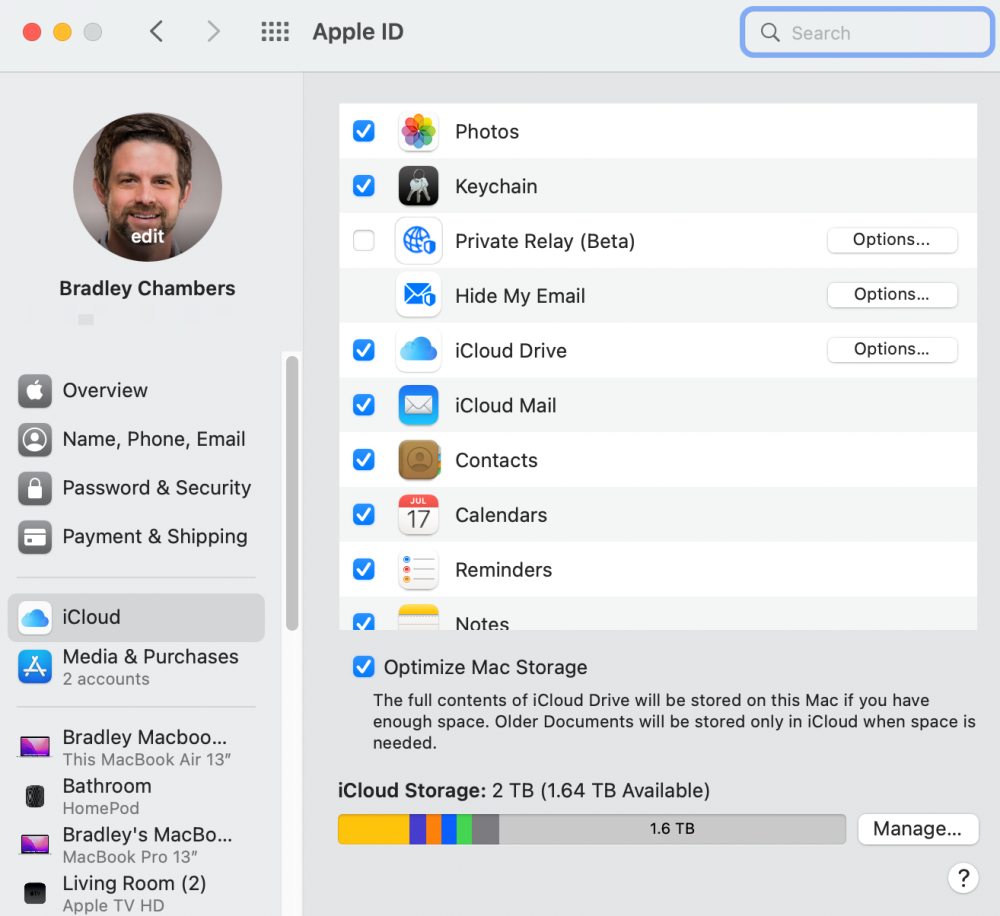Click the Bathroom HomePod device icon
1000x916 pixels.
[x=35, y=796]
